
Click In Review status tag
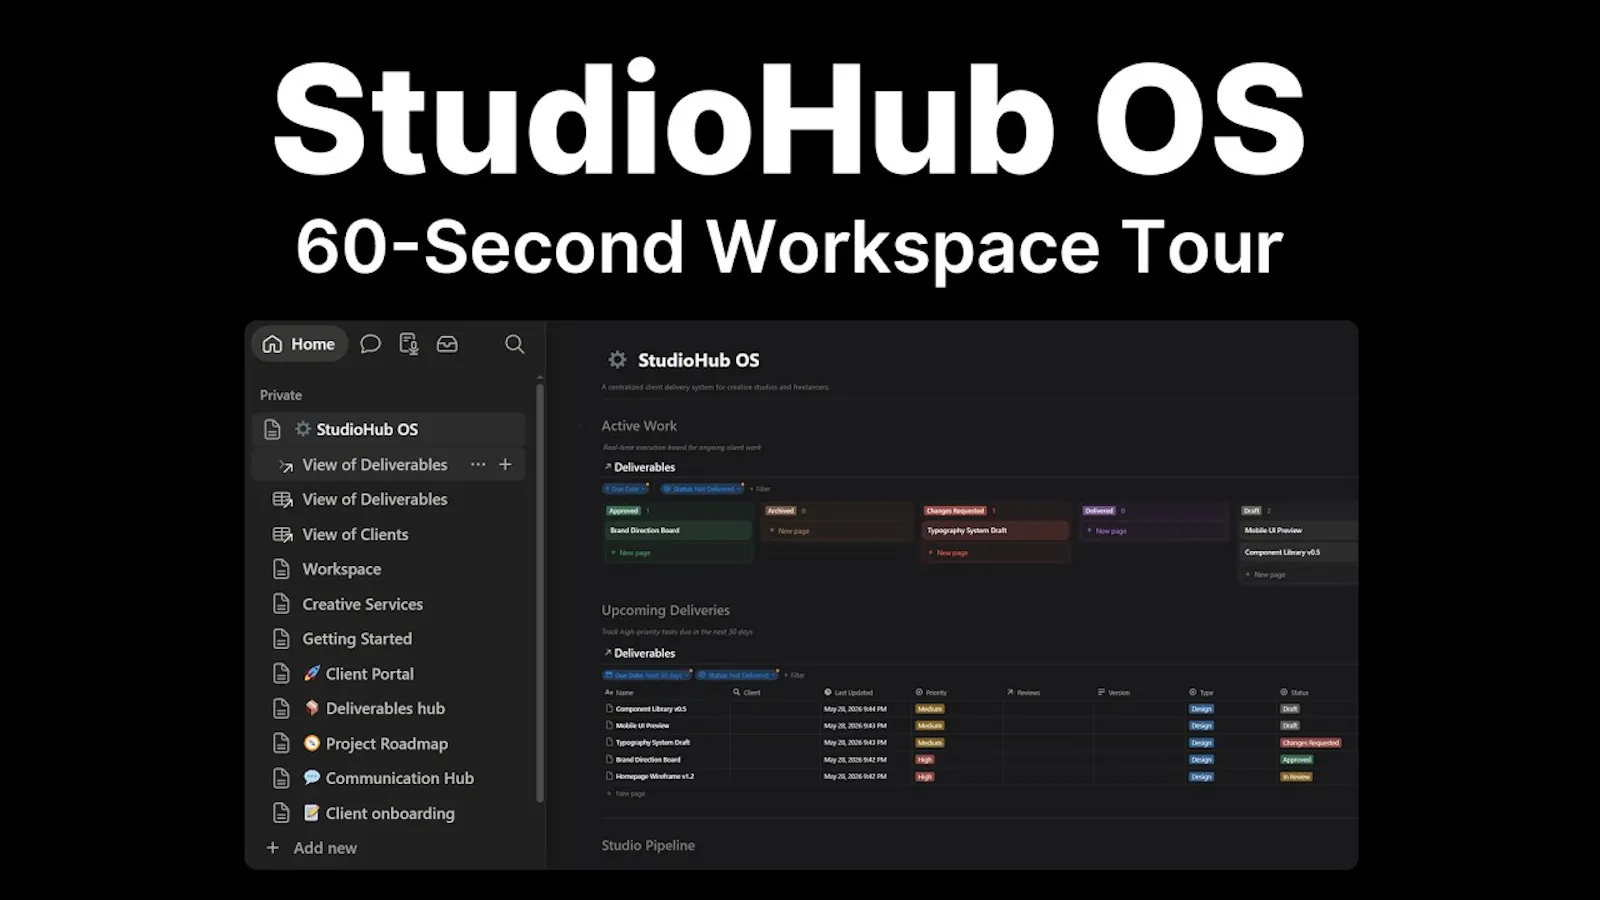(x=1296, y=776)
